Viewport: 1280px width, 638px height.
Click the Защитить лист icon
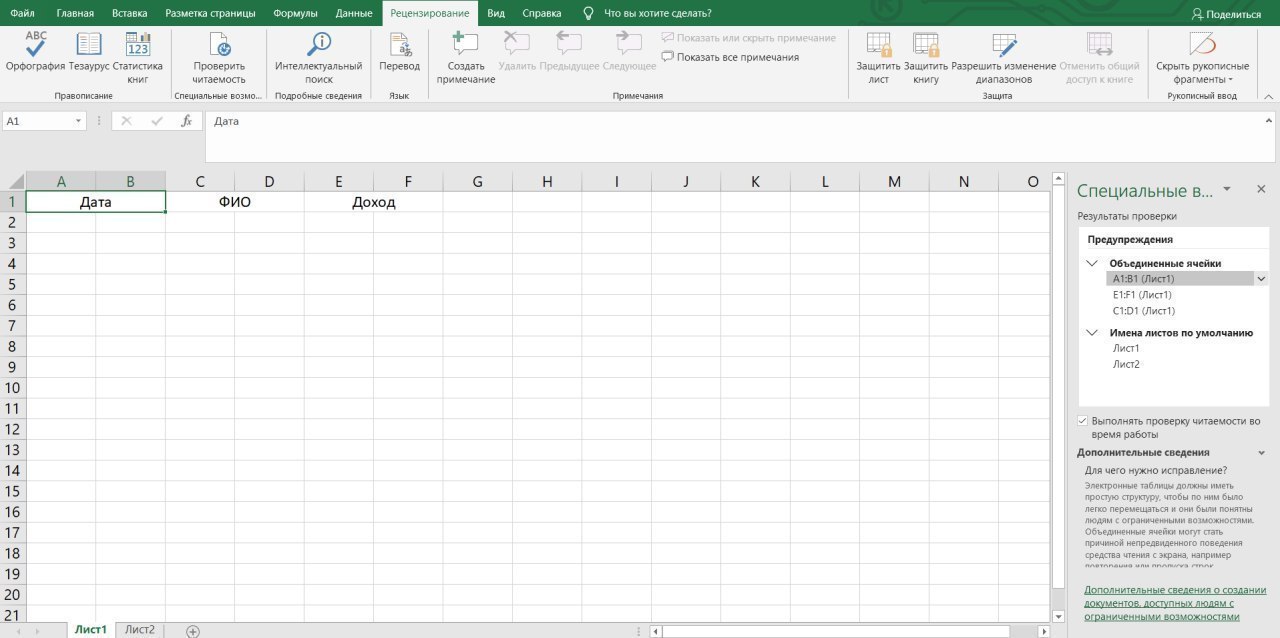click(x=878, y=46)
